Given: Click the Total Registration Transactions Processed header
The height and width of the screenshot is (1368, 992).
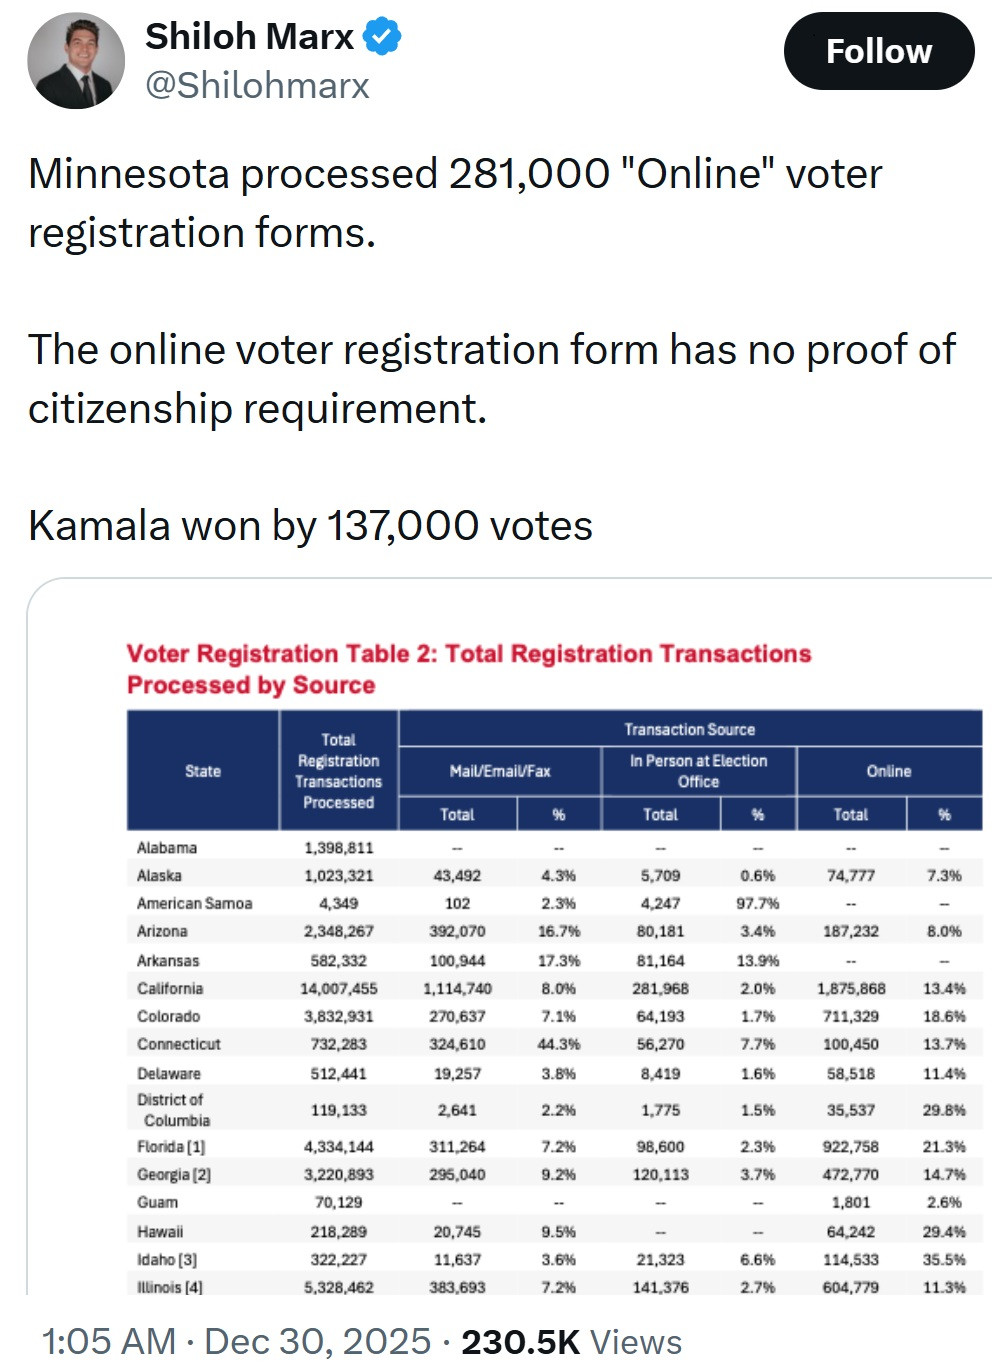Looking at the screenshot, I should coord(338,771).
